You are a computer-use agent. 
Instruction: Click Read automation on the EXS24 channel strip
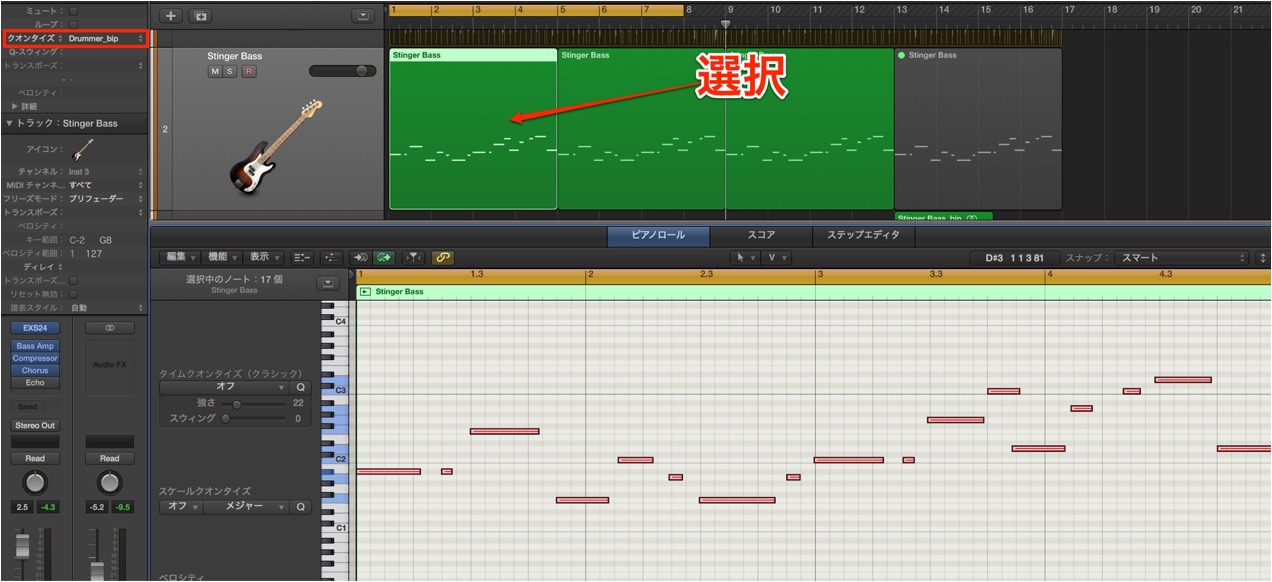click(35, 459)
